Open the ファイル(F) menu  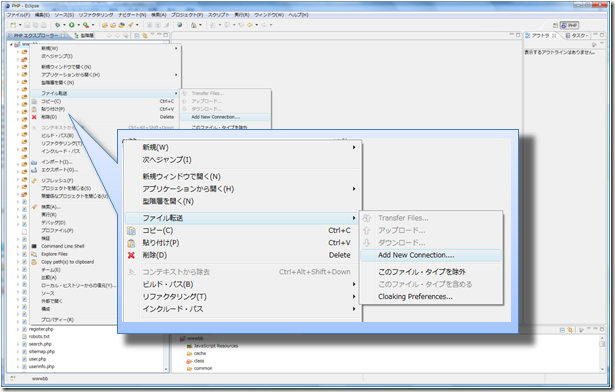click(18, 15)
